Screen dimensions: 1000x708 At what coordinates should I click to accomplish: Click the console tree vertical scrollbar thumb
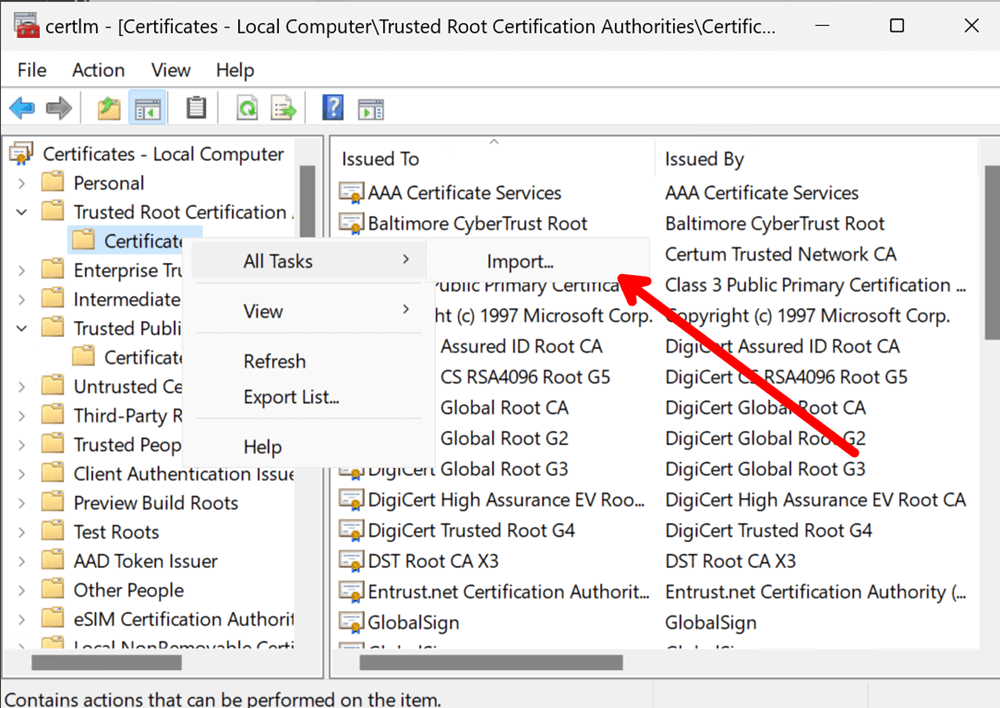(307, 200)
